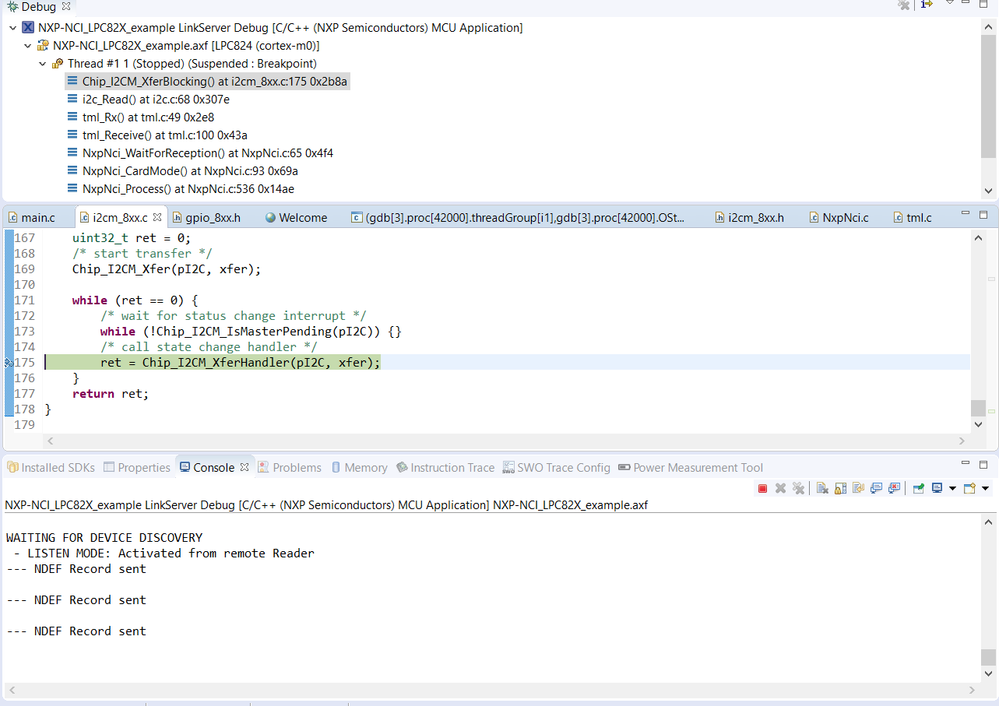999x706 pixels.
Task: Click Display Selected Console icon
Action: point(937,488)
